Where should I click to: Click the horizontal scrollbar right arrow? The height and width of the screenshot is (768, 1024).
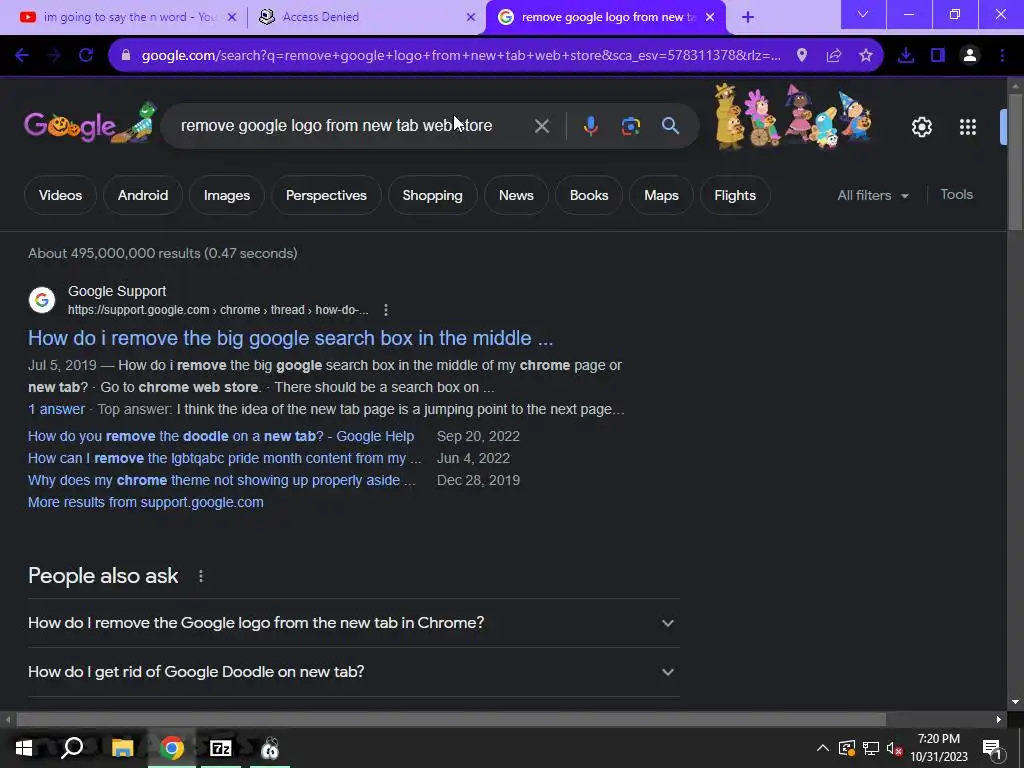[999, 720]
